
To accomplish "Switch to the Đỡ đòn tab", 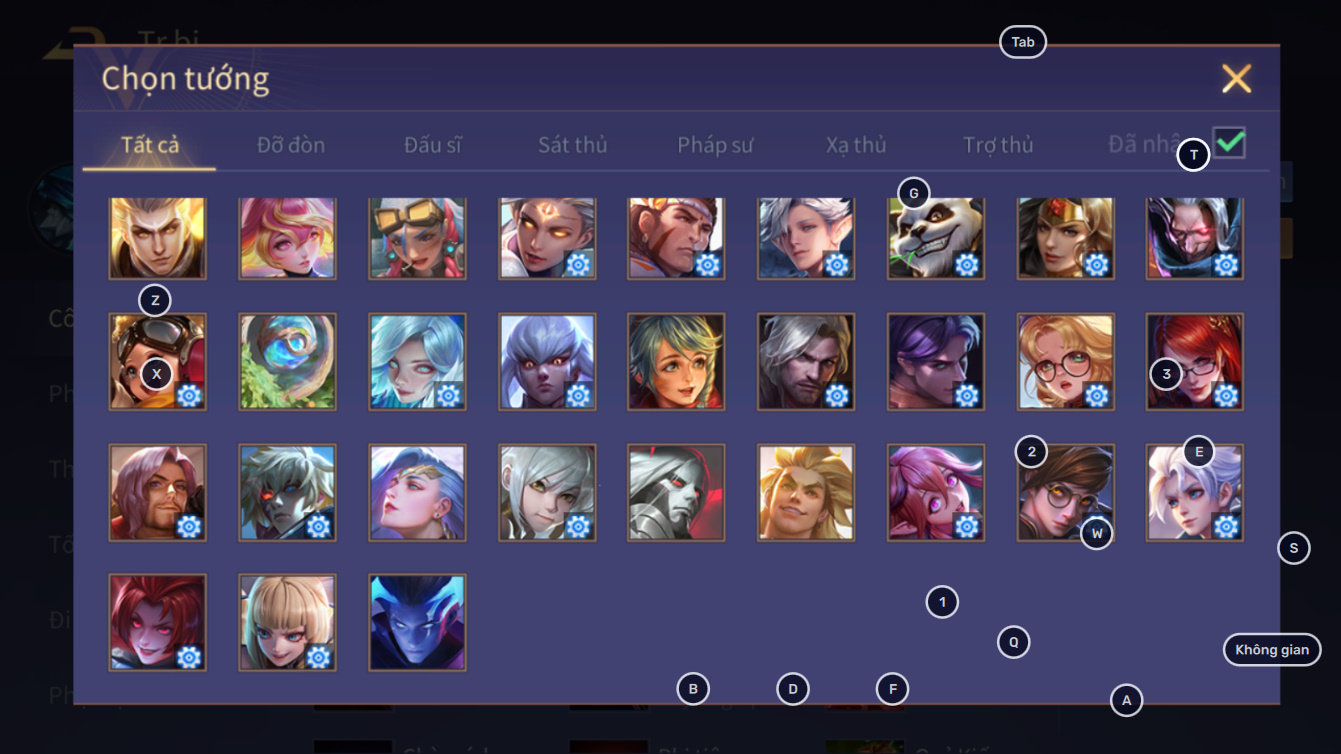I will (x=291, y=145).
